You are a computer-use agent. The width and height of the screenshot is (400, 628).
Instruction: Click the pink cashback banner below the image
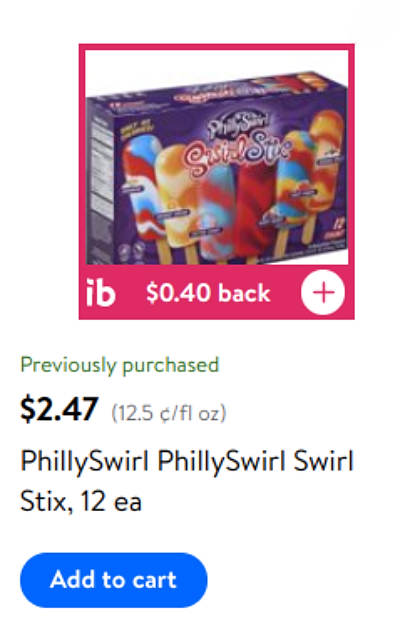tap(217, 292)
